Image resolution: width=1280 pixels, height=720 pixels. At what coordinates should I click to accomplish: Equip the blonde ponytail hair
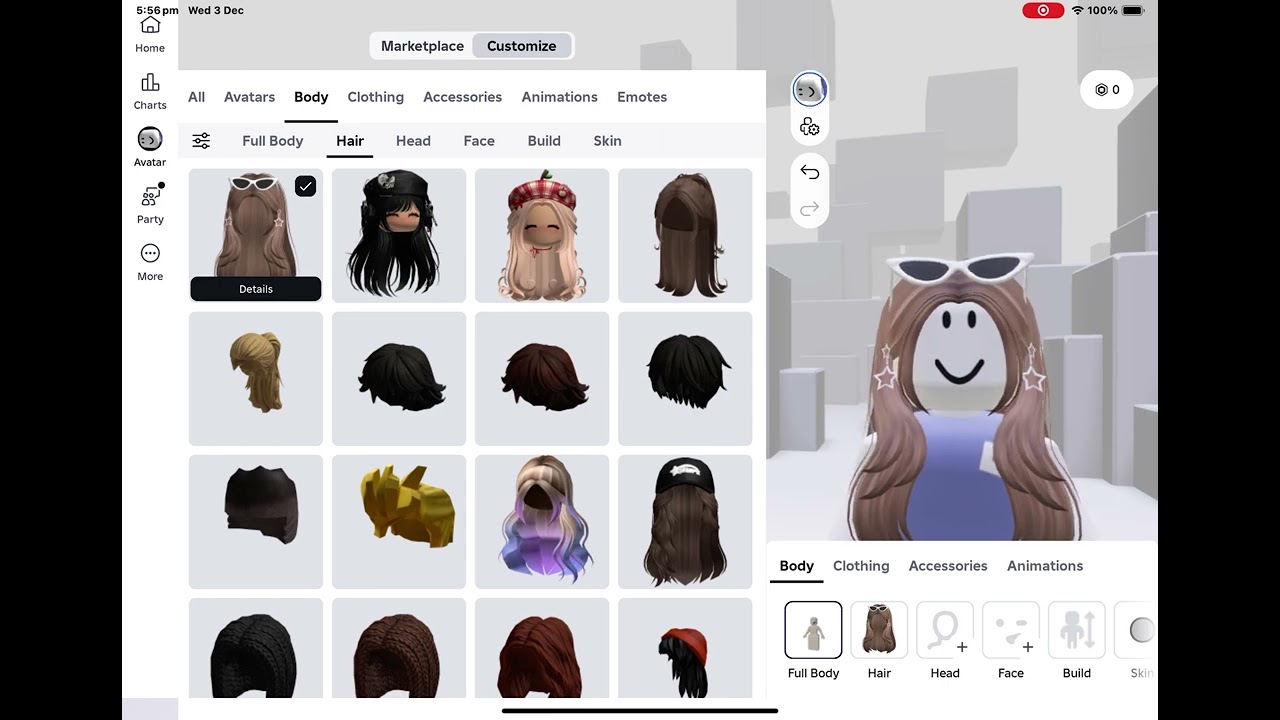[x=256, y=379]
